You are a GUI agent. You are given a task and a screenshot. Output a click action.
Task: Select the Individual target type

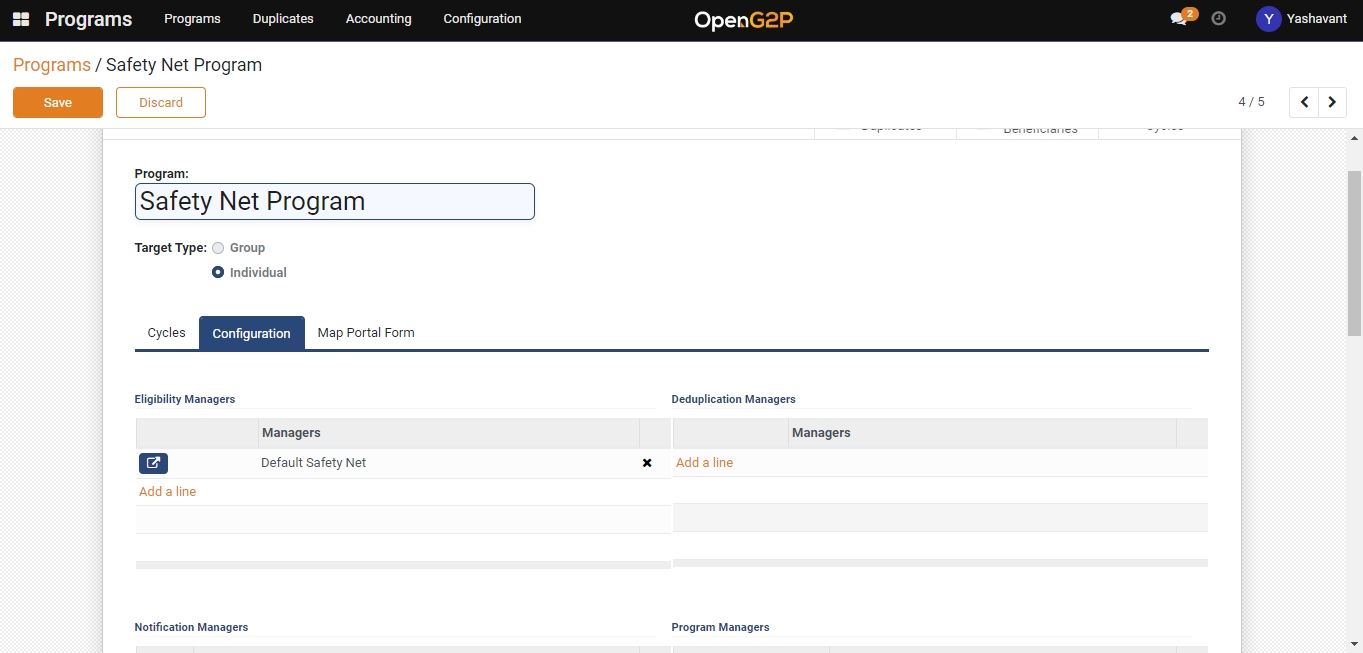[x=218, y=272]
